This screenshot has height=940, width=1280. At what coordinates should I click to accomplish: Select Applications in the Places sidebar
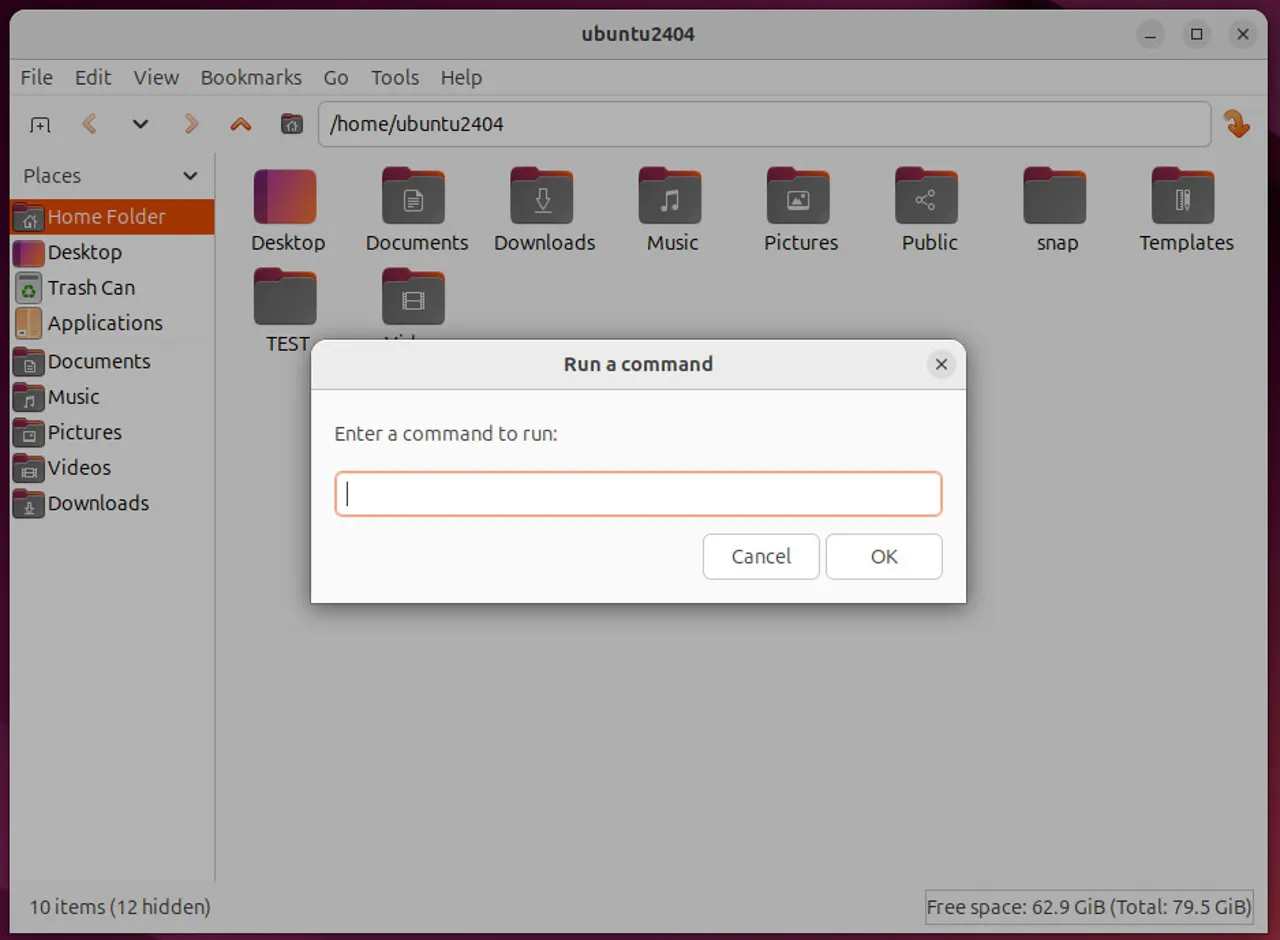[x=105, y=323]
